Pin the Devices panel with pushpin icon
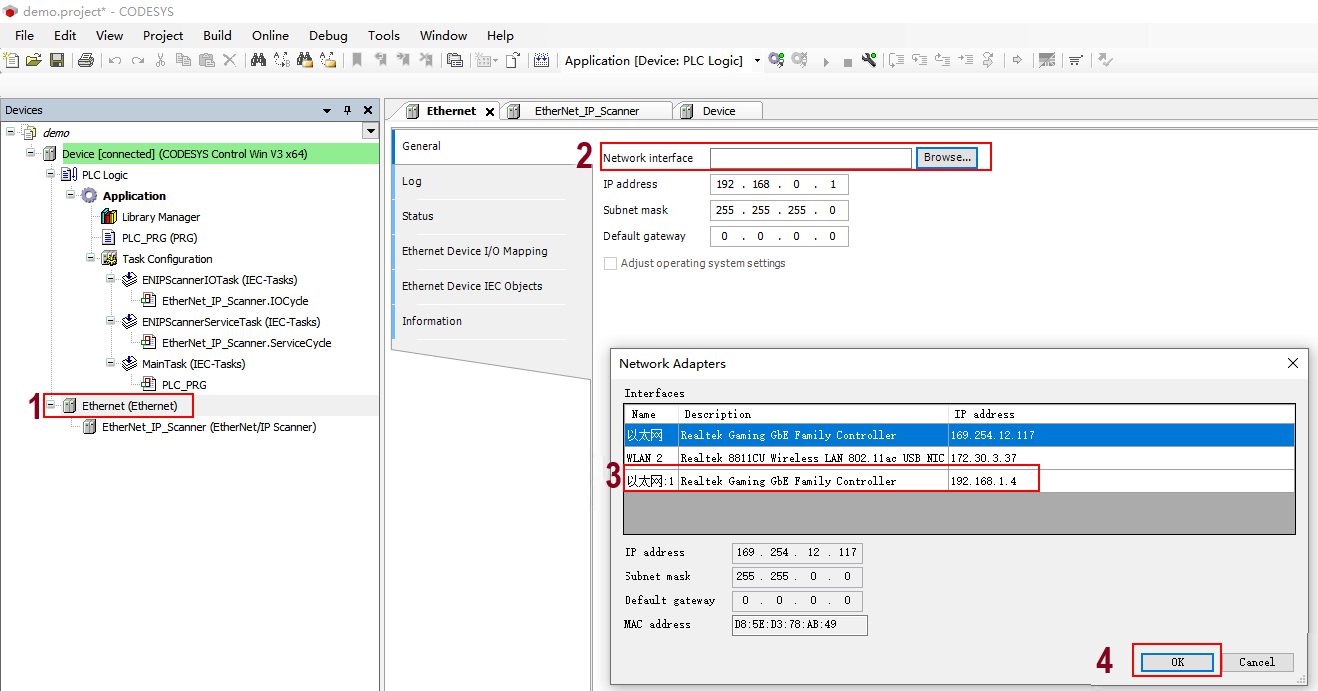This screenshot has height=691, width=1318. pos(348,110)
